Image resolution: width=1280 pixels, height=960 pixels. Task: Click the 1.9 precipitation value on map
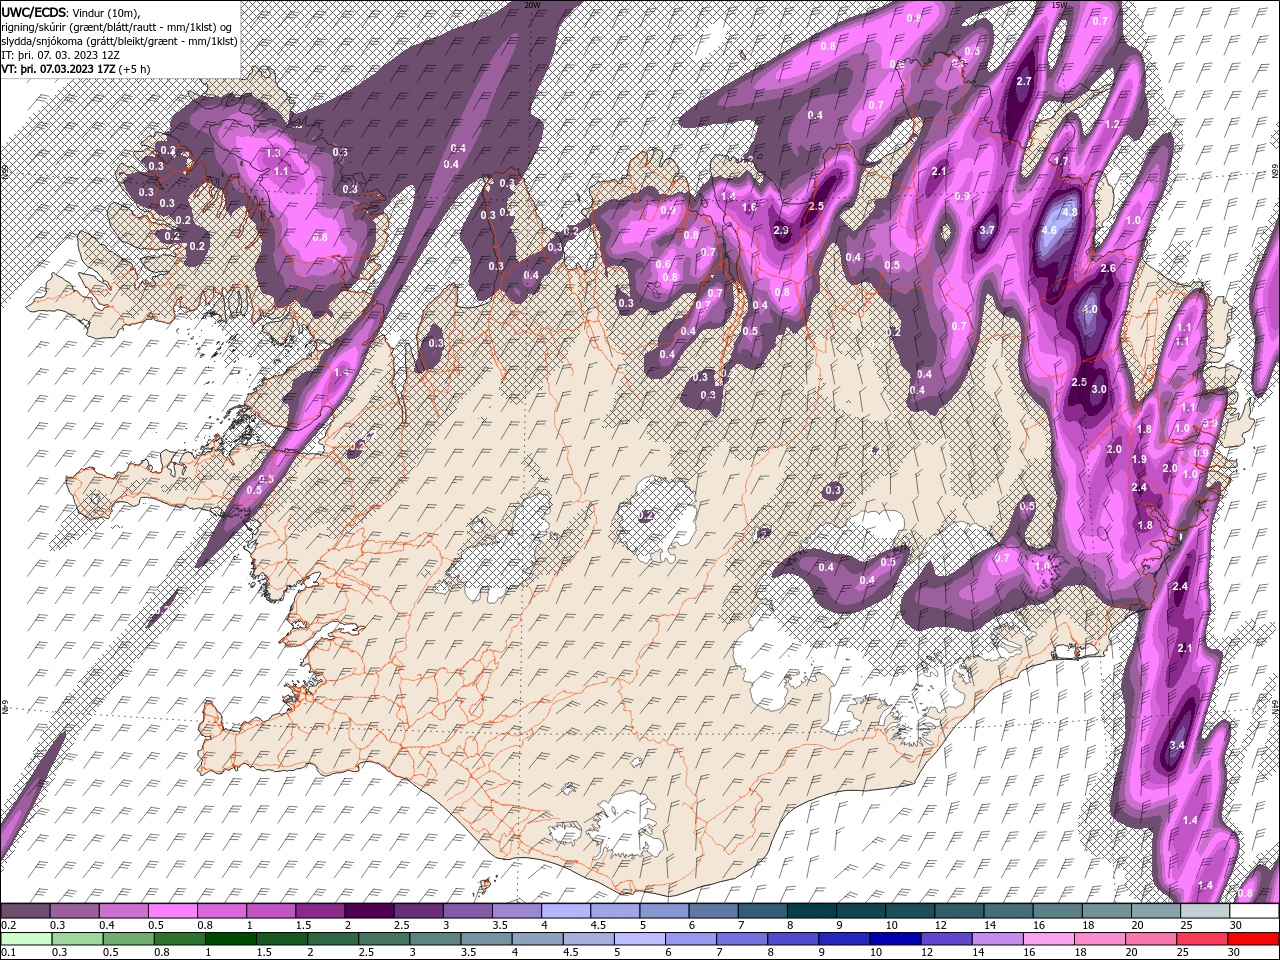click(x=1139, y=459)
